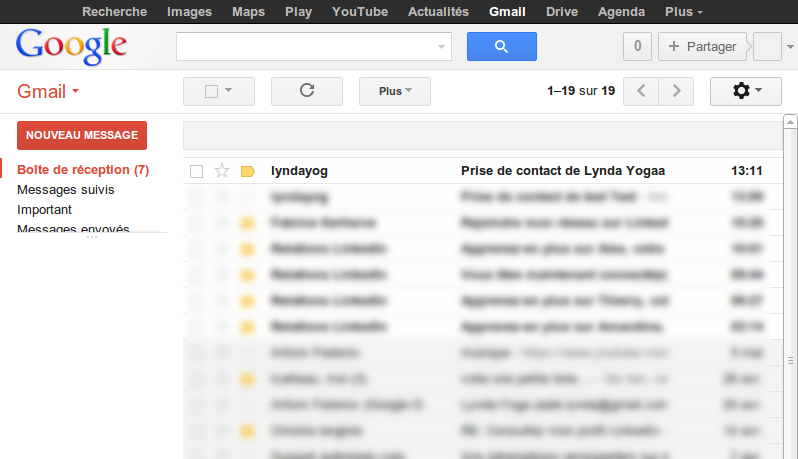Viewport: 798px width, 459px height.
Task: Star the lyndayog message
Action: (x=222, y=171)
